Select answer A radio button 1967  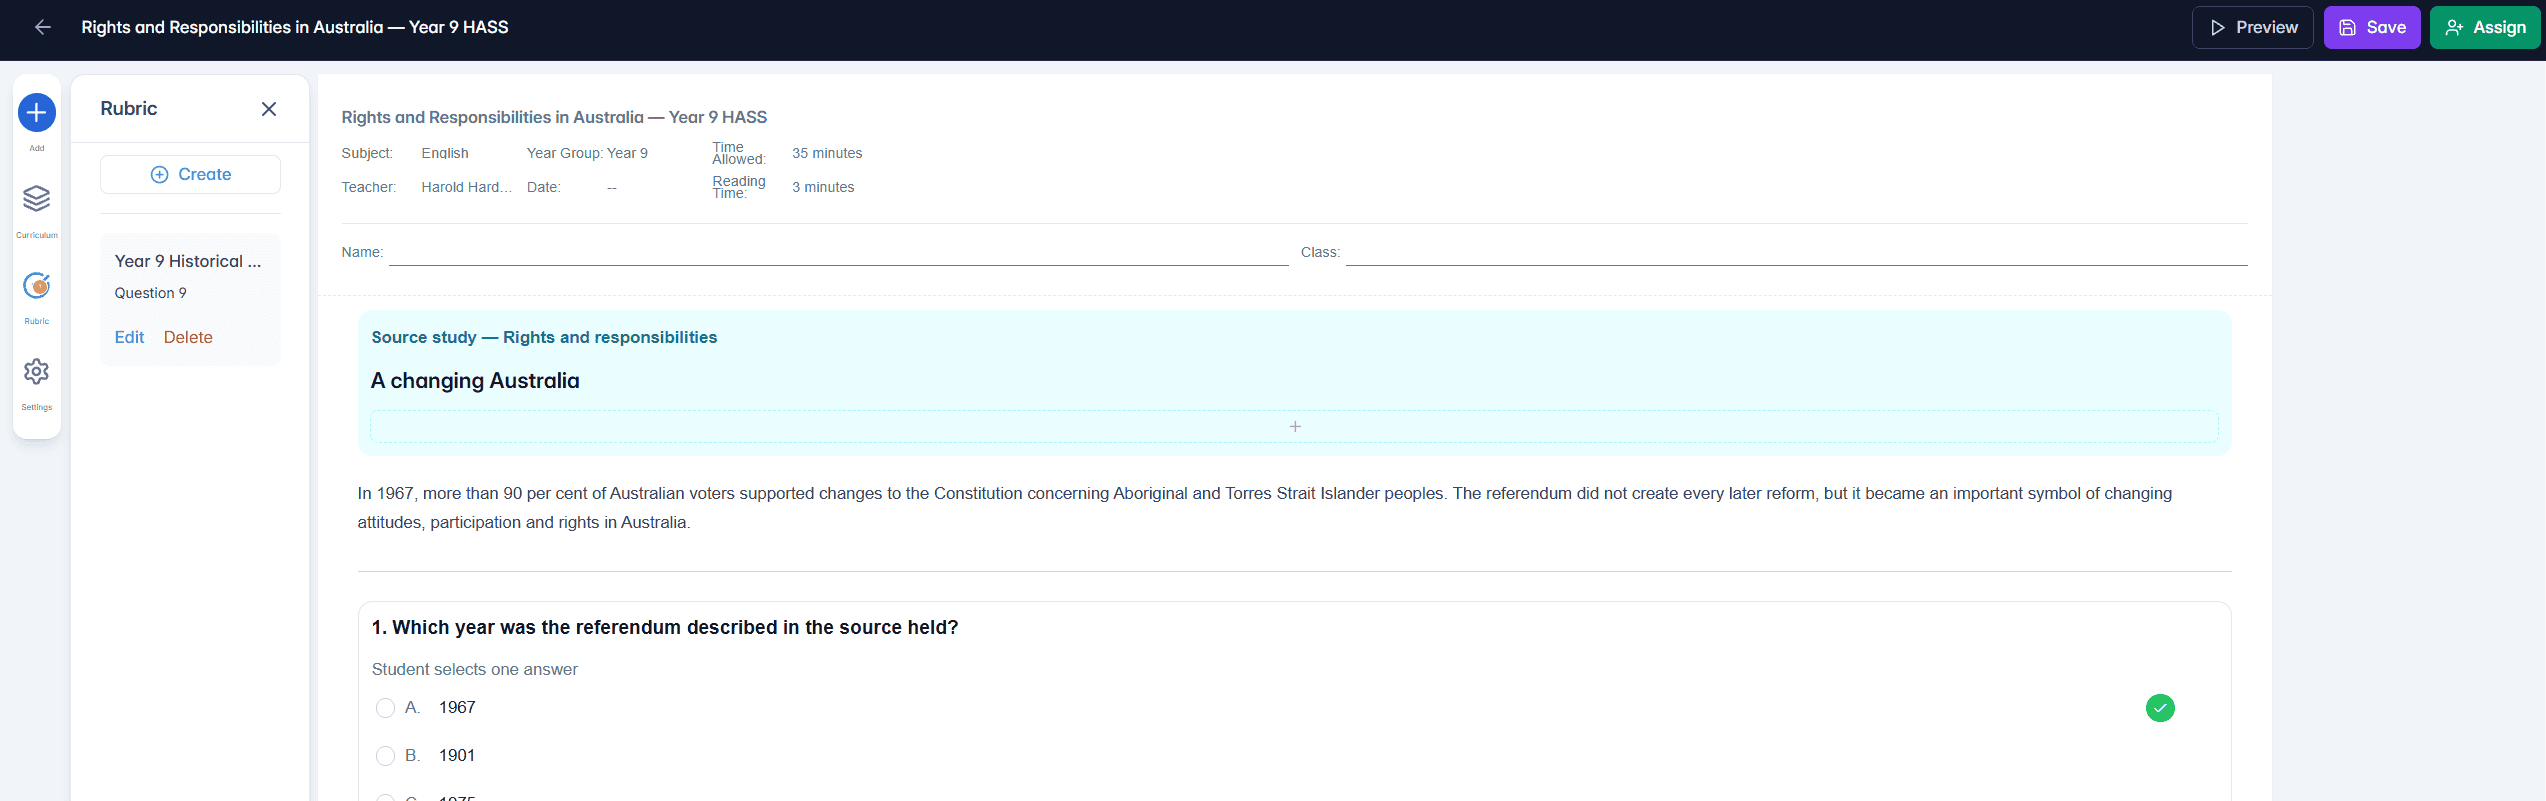click(x=385, y=708)
